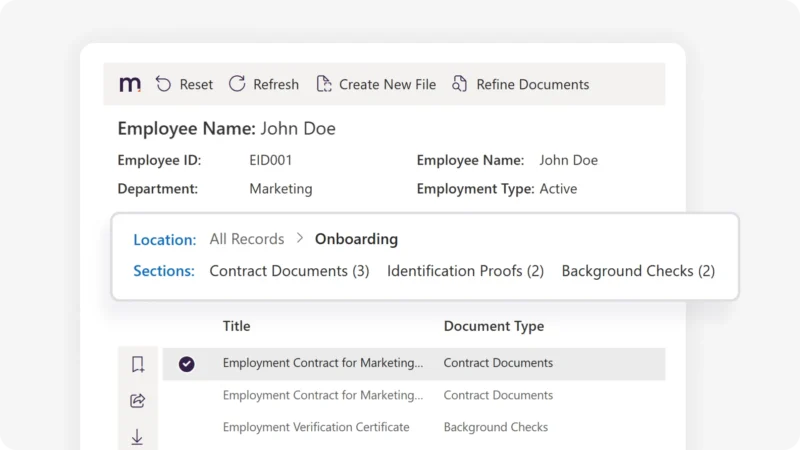800x450 pixels.
Task: Open the Identification Proofs (2) section
Action: [465, 271]
